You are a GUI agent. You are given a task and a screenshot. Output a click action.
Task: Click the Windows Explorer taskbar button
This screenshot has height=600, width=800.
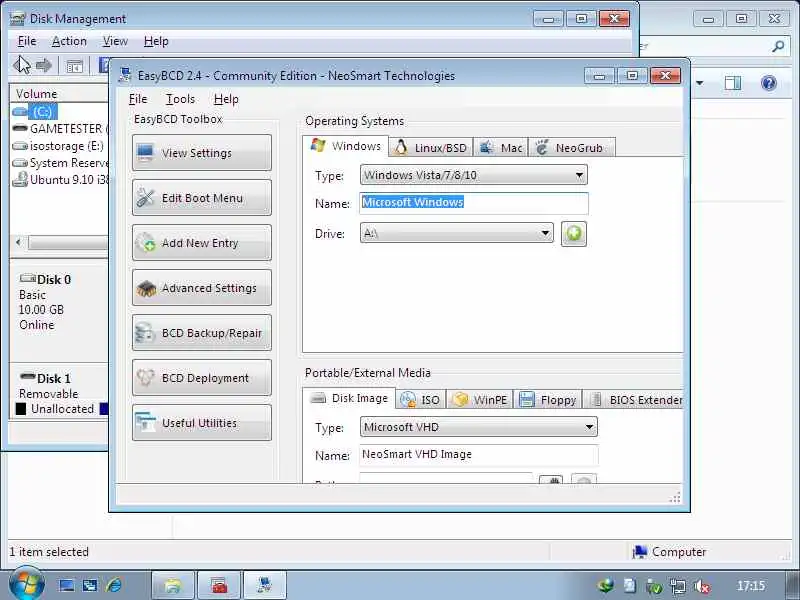click(173, 585)
